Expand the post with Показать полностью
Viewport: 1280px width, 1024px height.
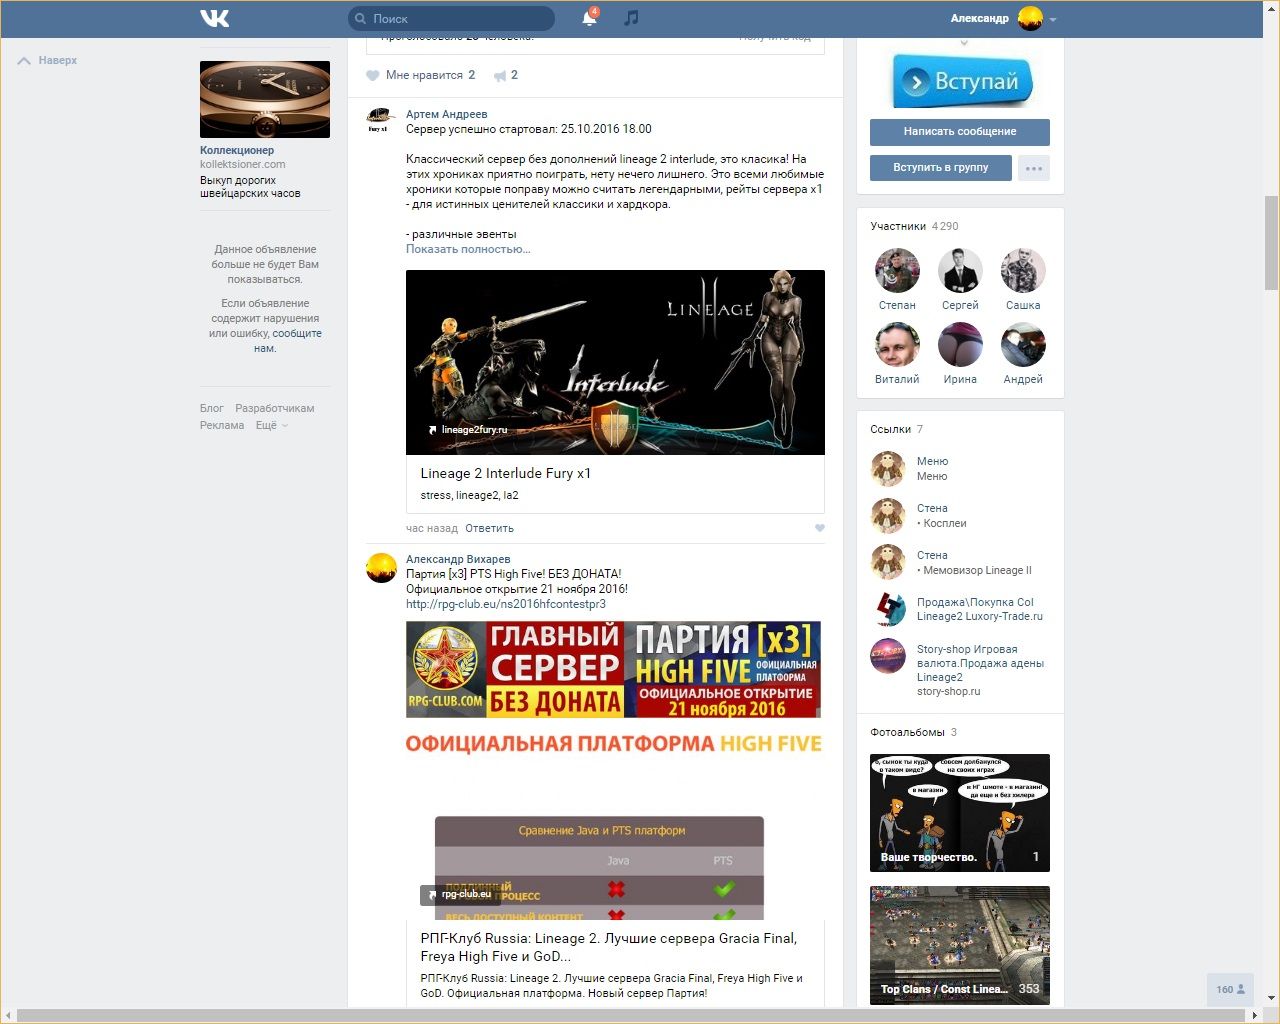(x=468, y=249)
